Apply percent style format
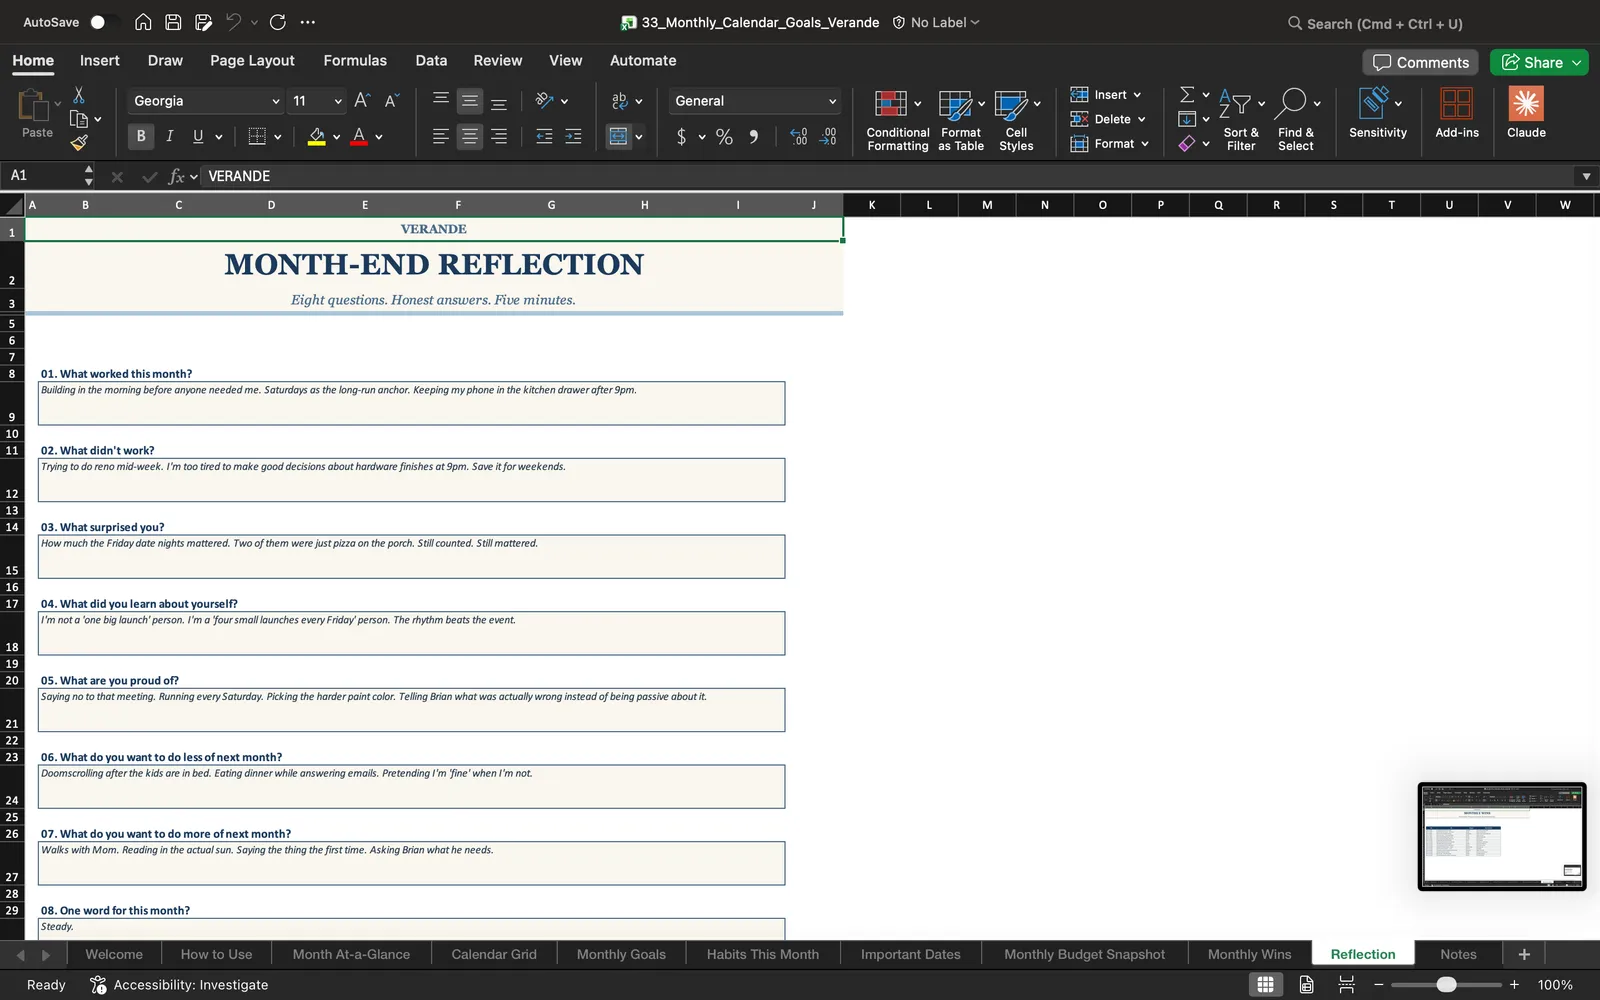1600x1000 pixels. click(x=724, y=137)
